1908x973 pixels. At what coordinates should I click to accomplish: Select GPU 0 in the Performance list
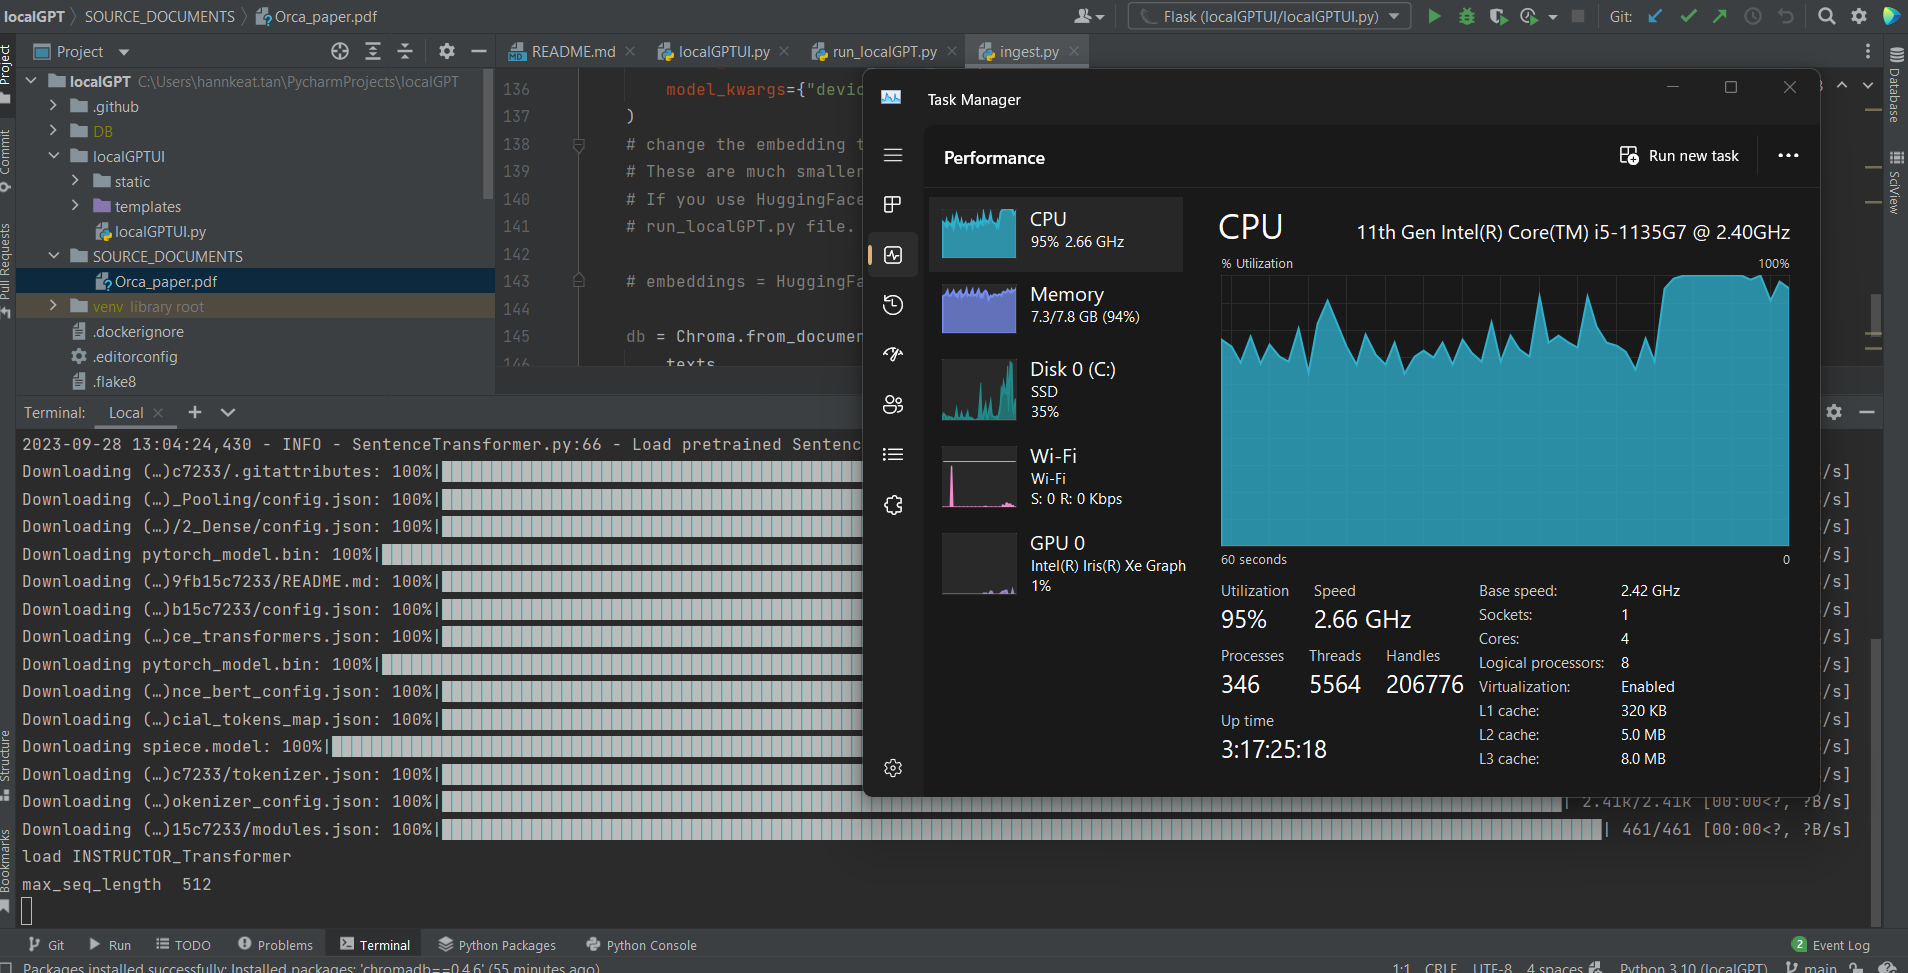click(1058, 563)
